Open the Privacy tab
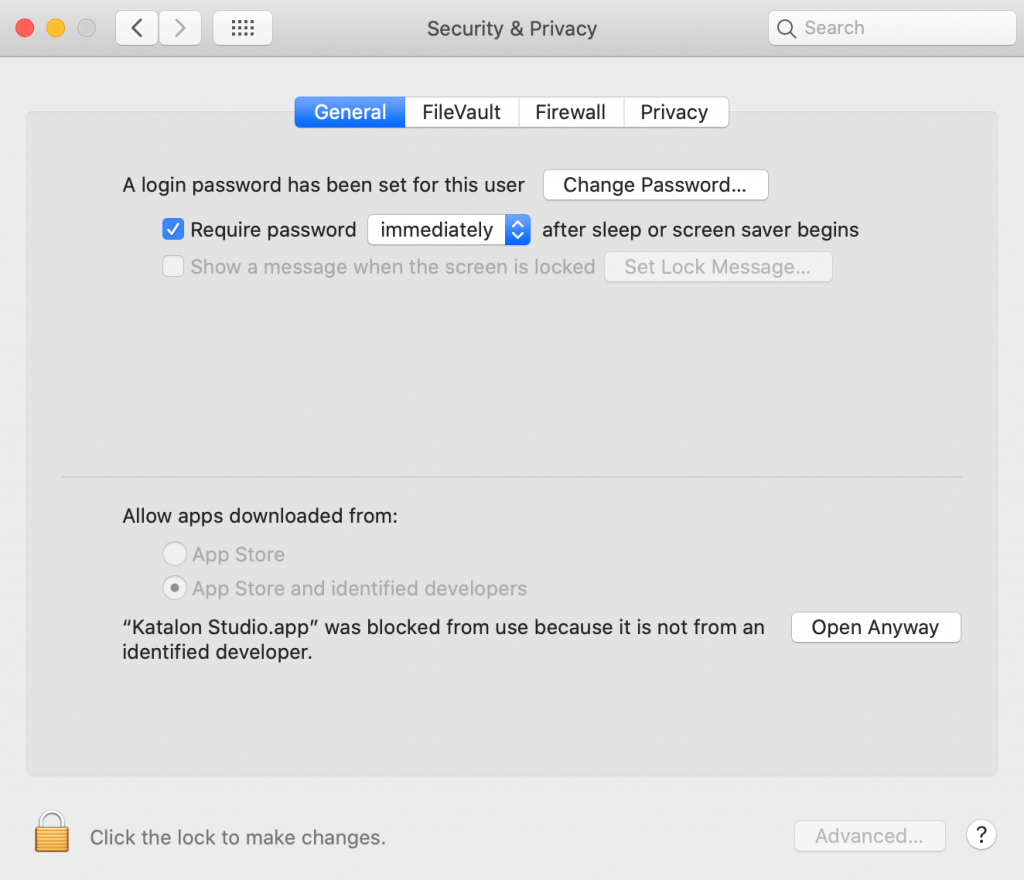1024x880 pixels. 675,112
